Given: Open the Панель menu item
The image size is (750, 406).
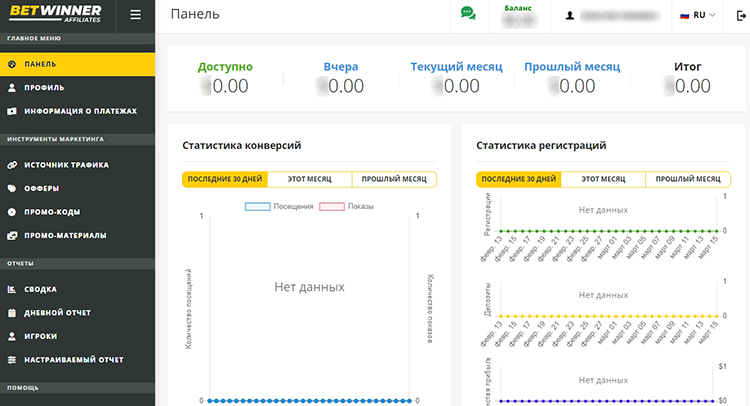Looking at the screenshot, I should tap(77, 64).
